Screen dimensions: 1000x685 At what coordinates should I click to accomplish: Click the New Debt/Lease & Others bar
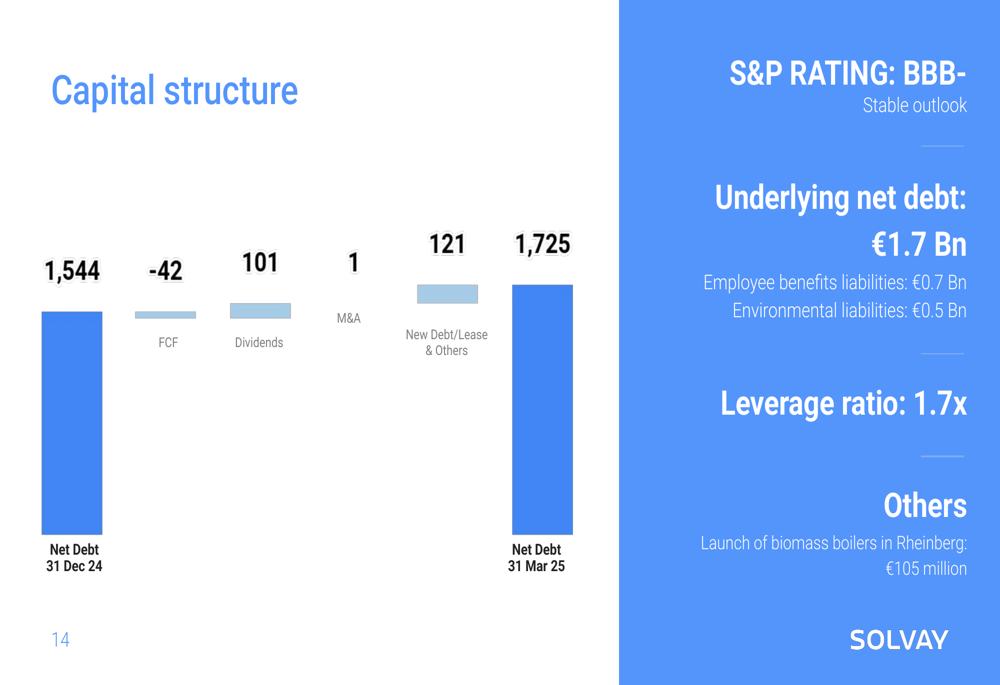click(x=447, y=294)
